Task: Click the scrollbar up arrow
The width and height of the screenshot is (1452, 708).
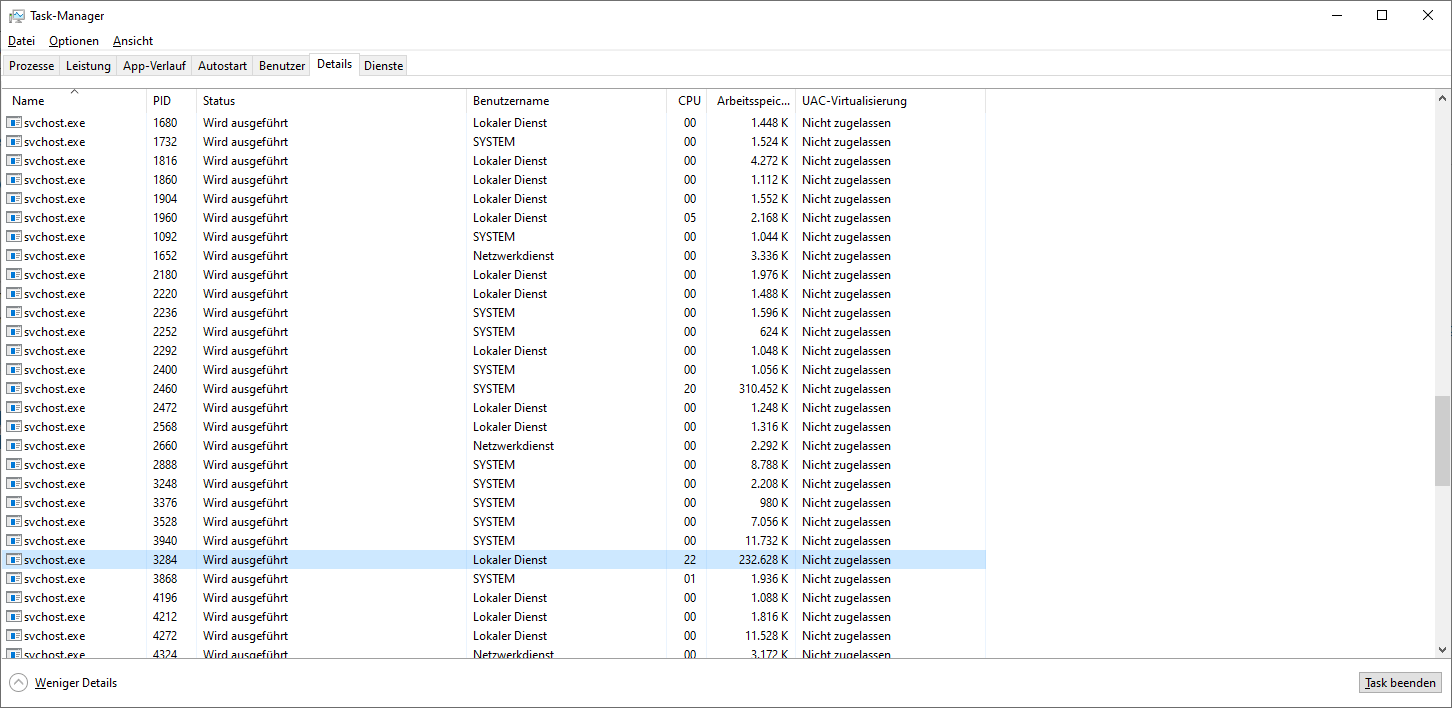Action: point(1442,99)
